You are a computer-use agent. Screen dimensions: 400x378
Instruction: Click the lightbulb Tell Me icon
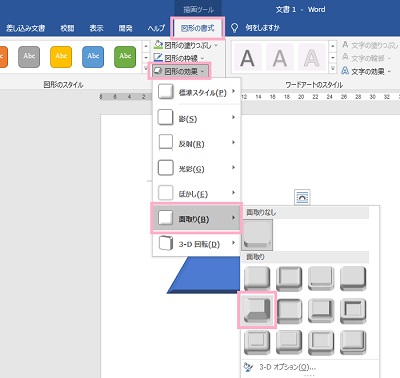click(235, 28)
